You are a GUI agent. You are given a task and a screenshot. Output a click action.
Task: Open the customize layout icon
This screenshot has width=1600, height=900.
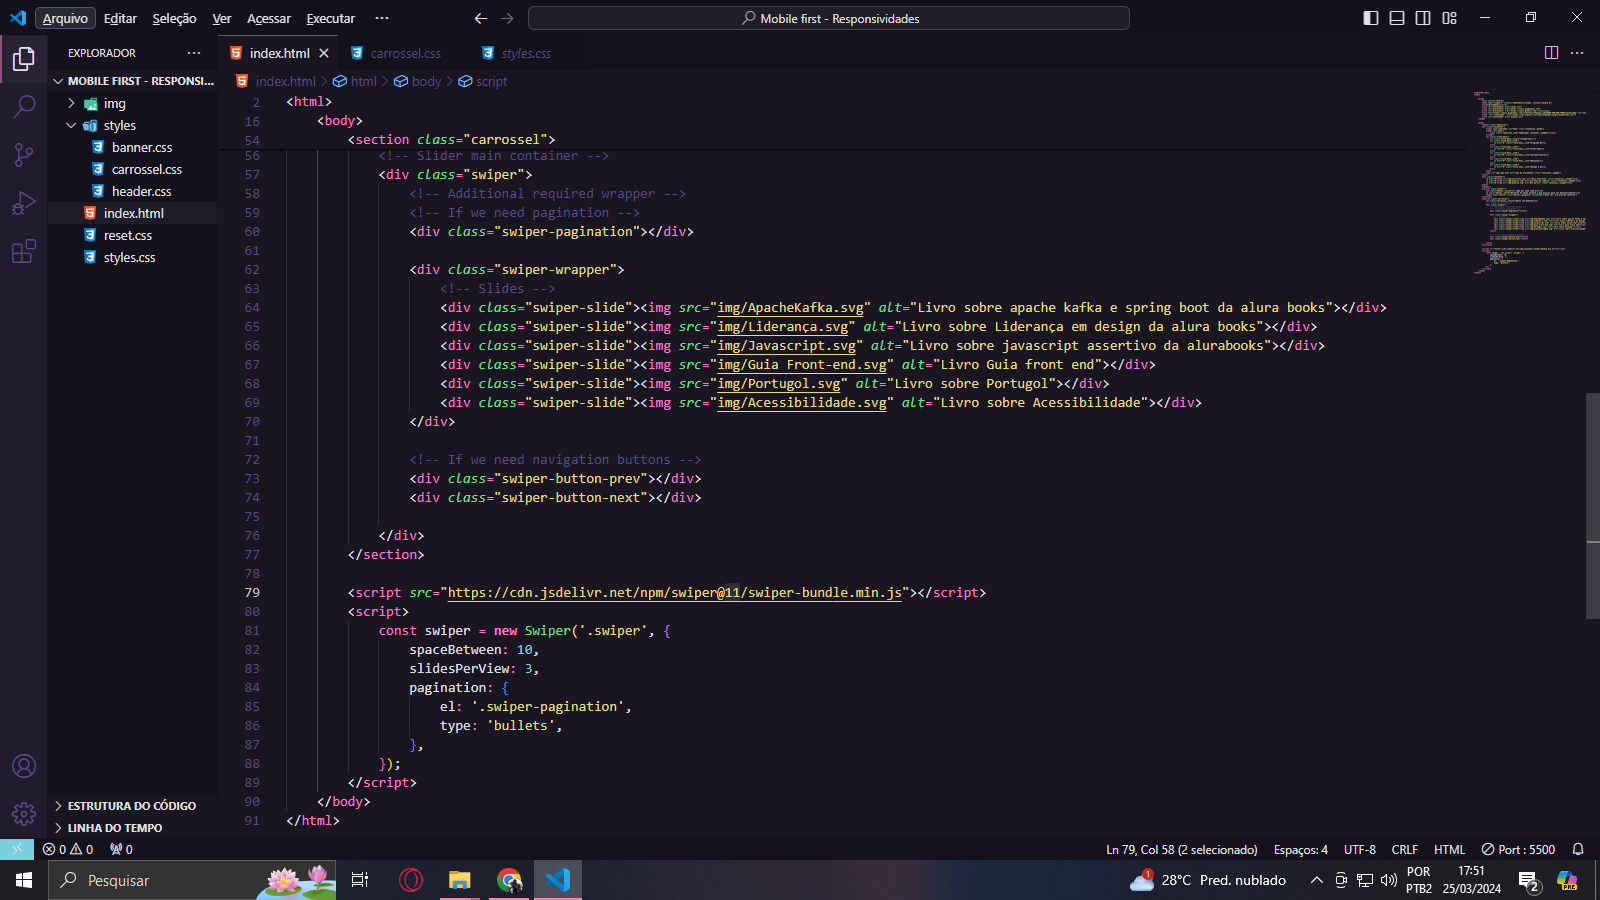1449,18
